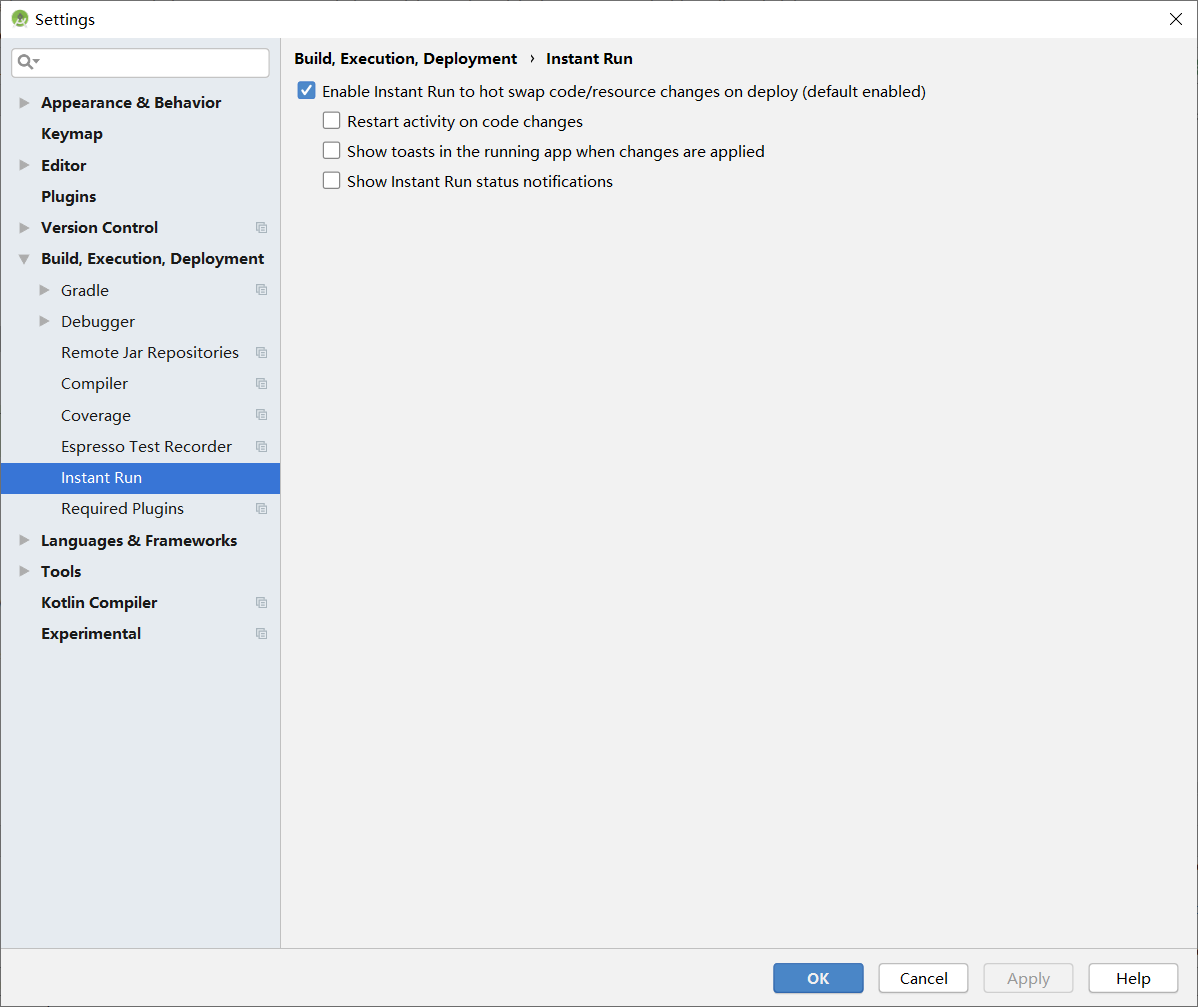Click the project-level icon beside Remote Jar Repositories

(x=261, y=353)
